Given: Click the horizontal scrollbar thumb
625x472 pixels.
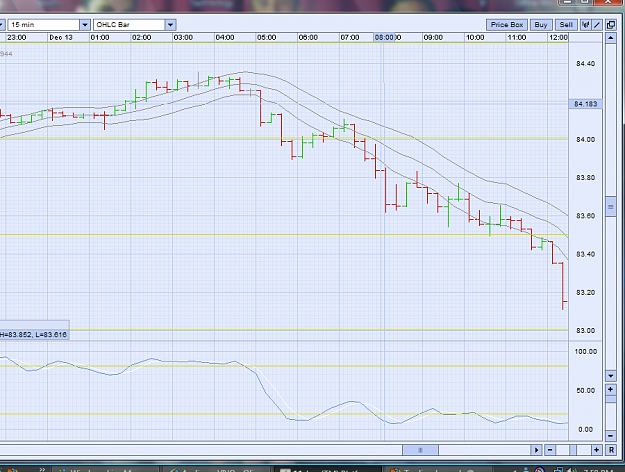Looking at the screenshot, I should pyautogui.click(x=420, y=450).
